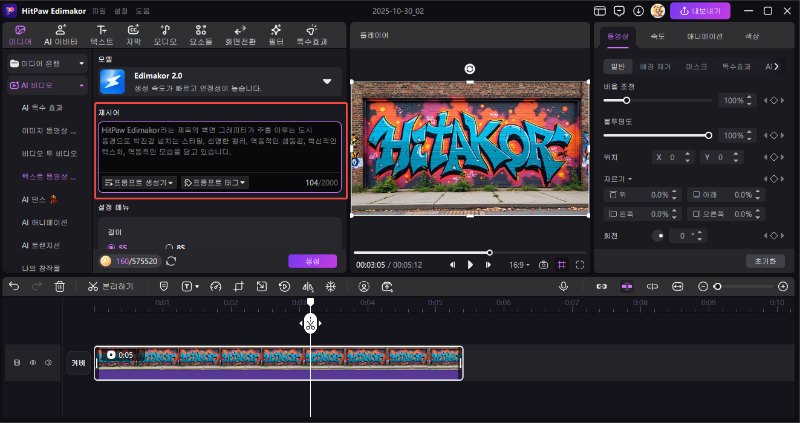Click the crop icon in timeline toolbar
Screen dimensions: 800x423
pyautogui.click(x=239, y=287)
